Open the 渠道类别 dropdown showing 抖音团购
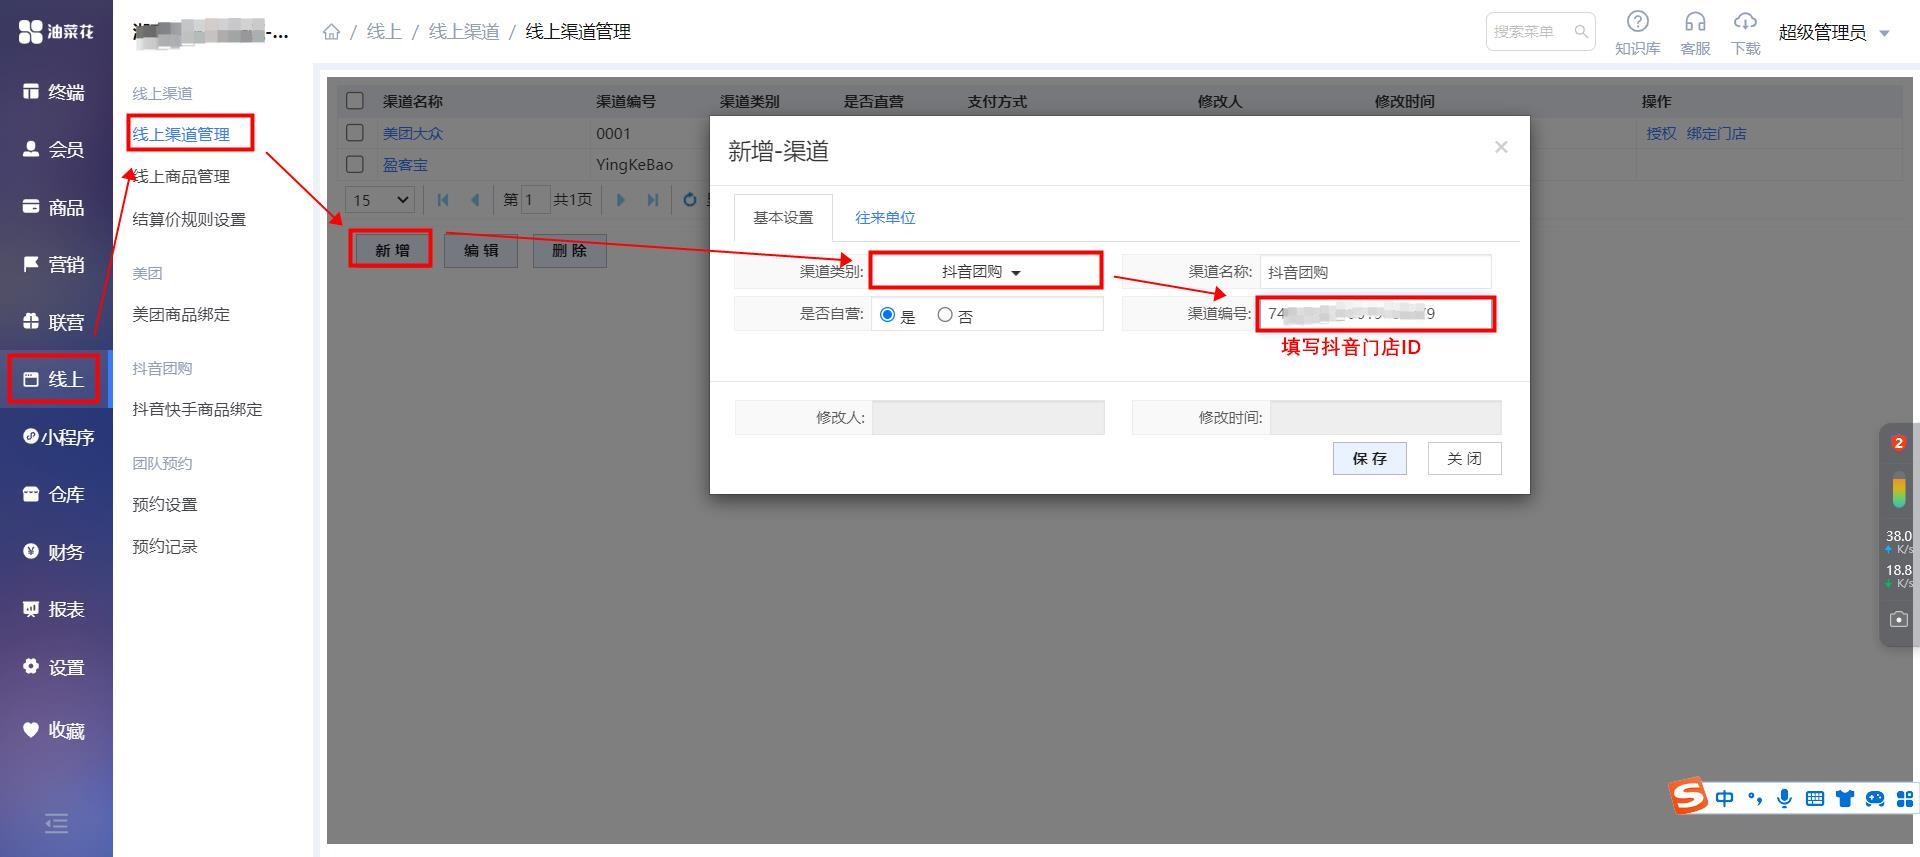 tap(986, 271)
